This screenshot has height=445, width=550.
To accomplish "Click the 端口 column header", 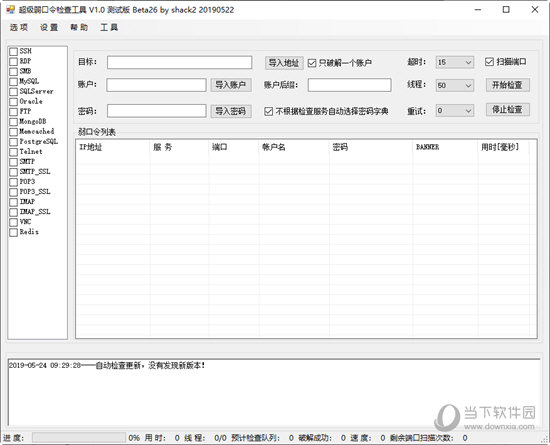I will point(234,147).
